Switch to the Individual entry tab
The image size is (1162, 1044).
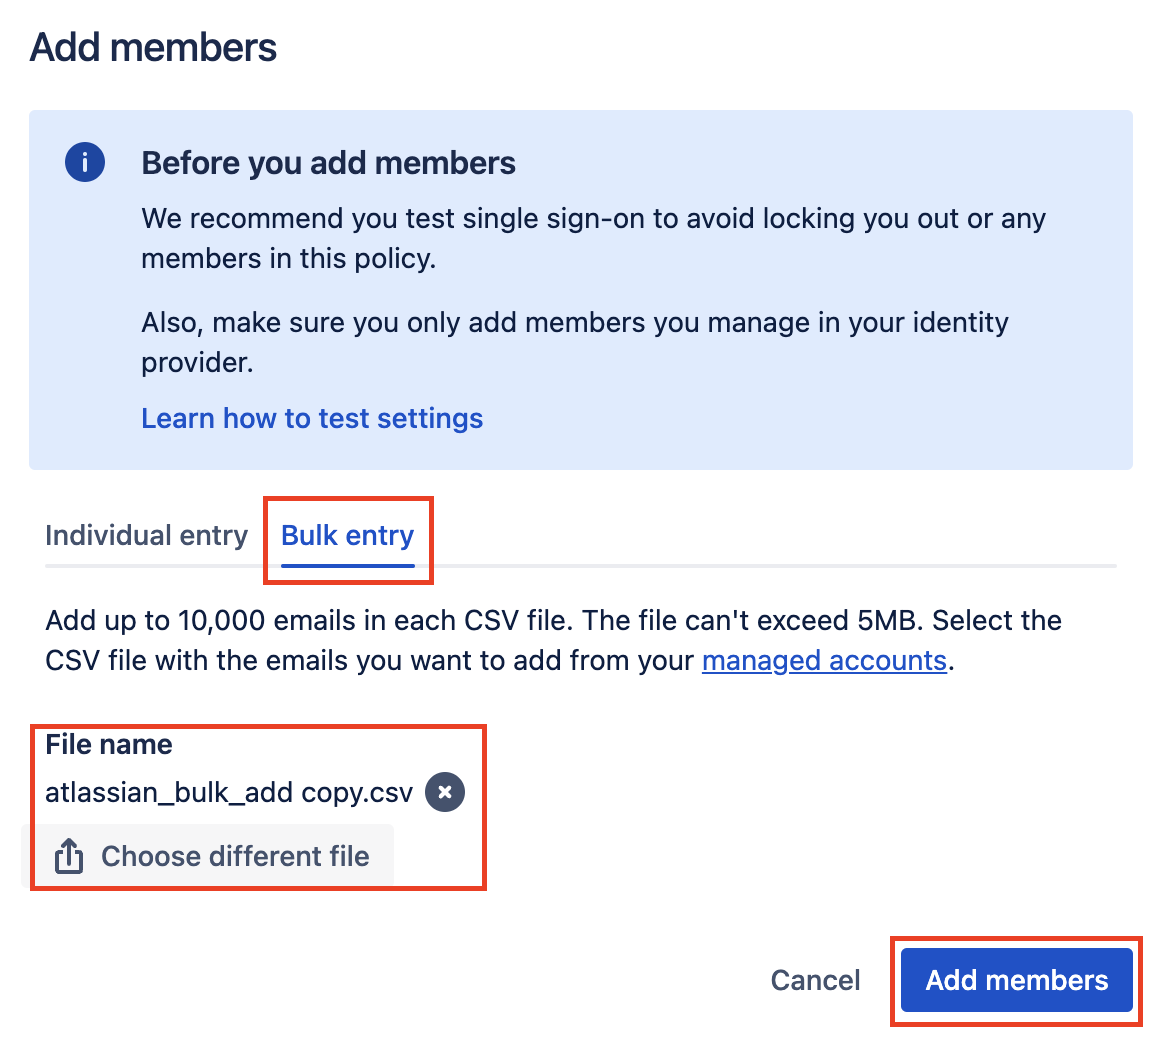146,535
